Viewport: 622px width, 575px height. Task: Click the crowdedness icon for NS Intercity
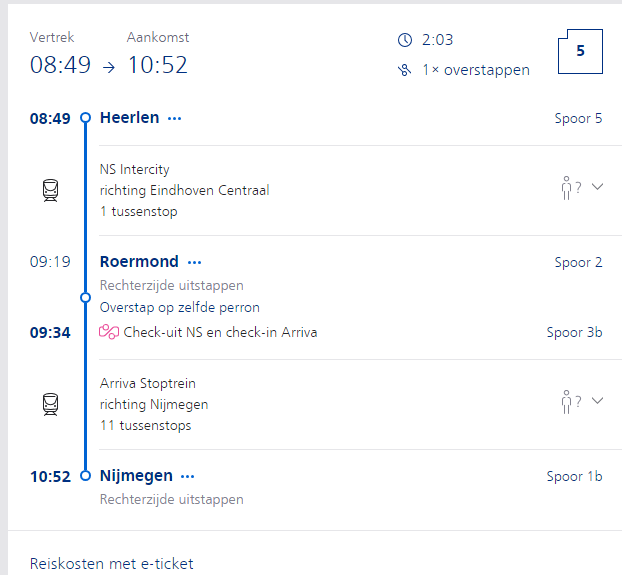tap(568, 187)
